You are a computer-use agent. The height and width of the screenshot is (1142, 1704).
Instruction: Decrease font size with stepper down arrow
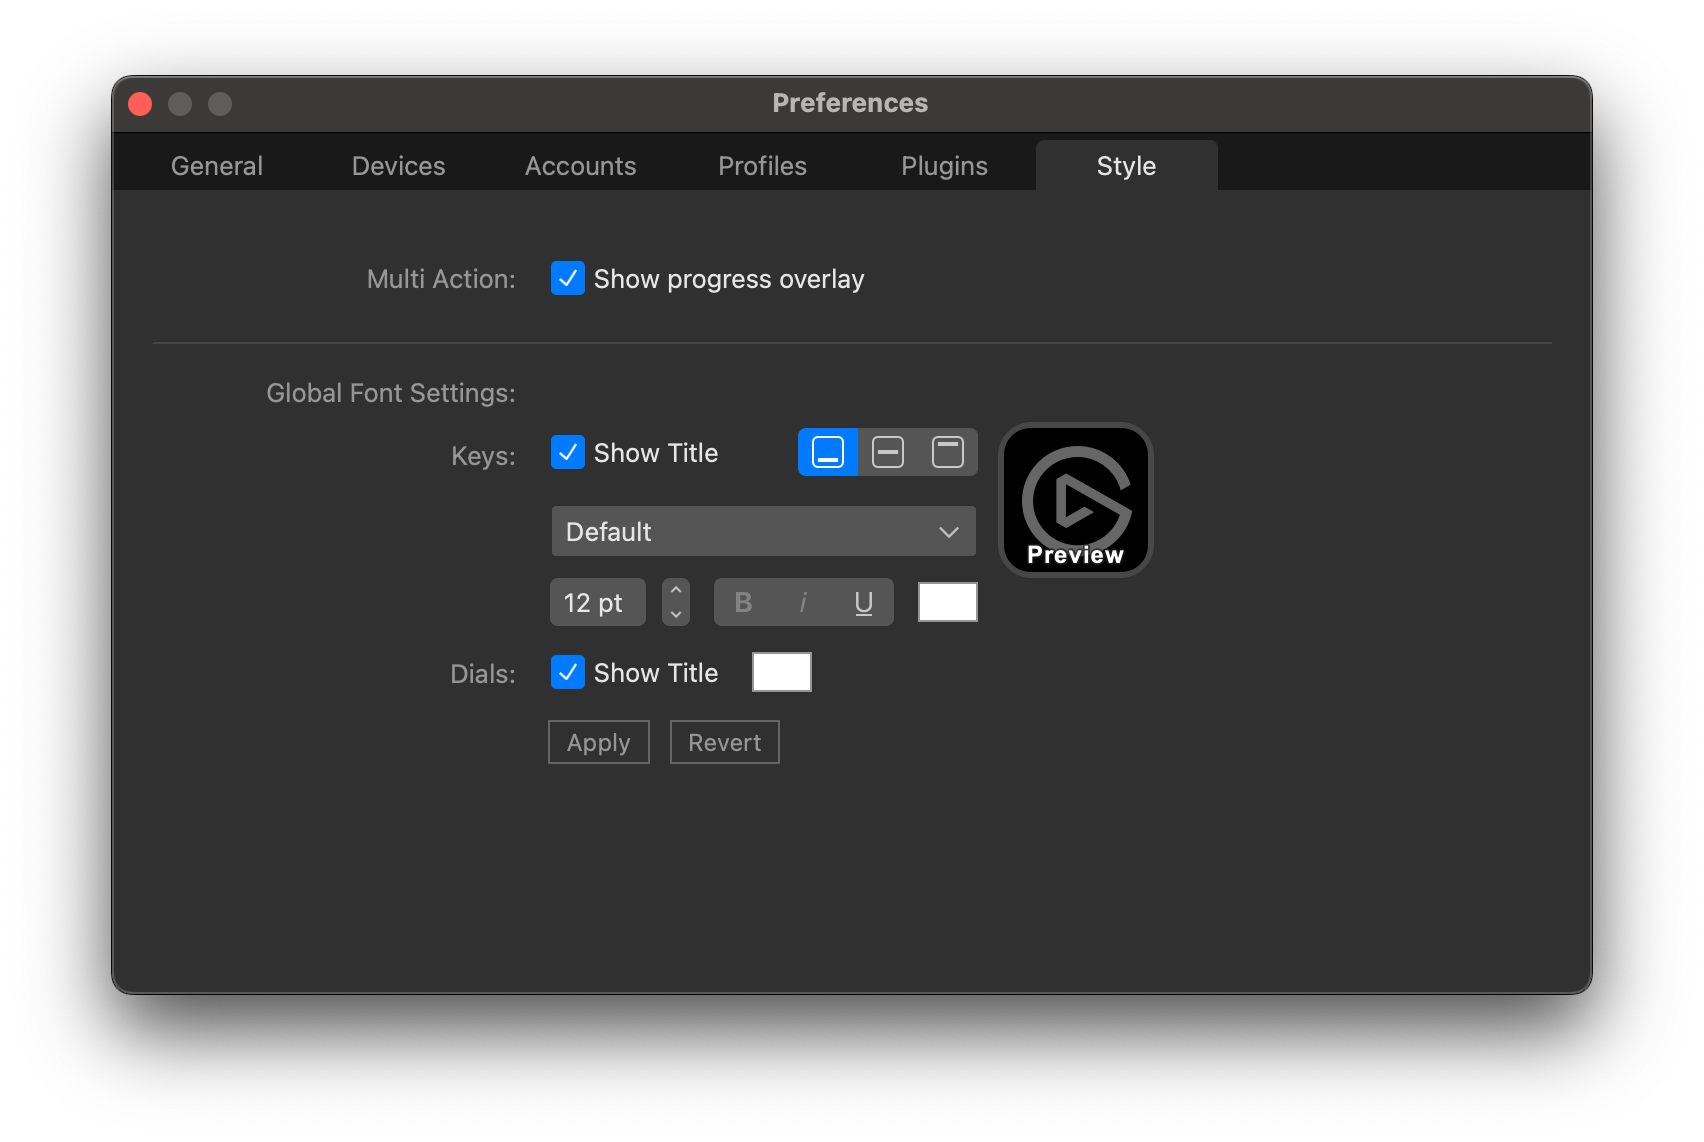coord(676,614)
